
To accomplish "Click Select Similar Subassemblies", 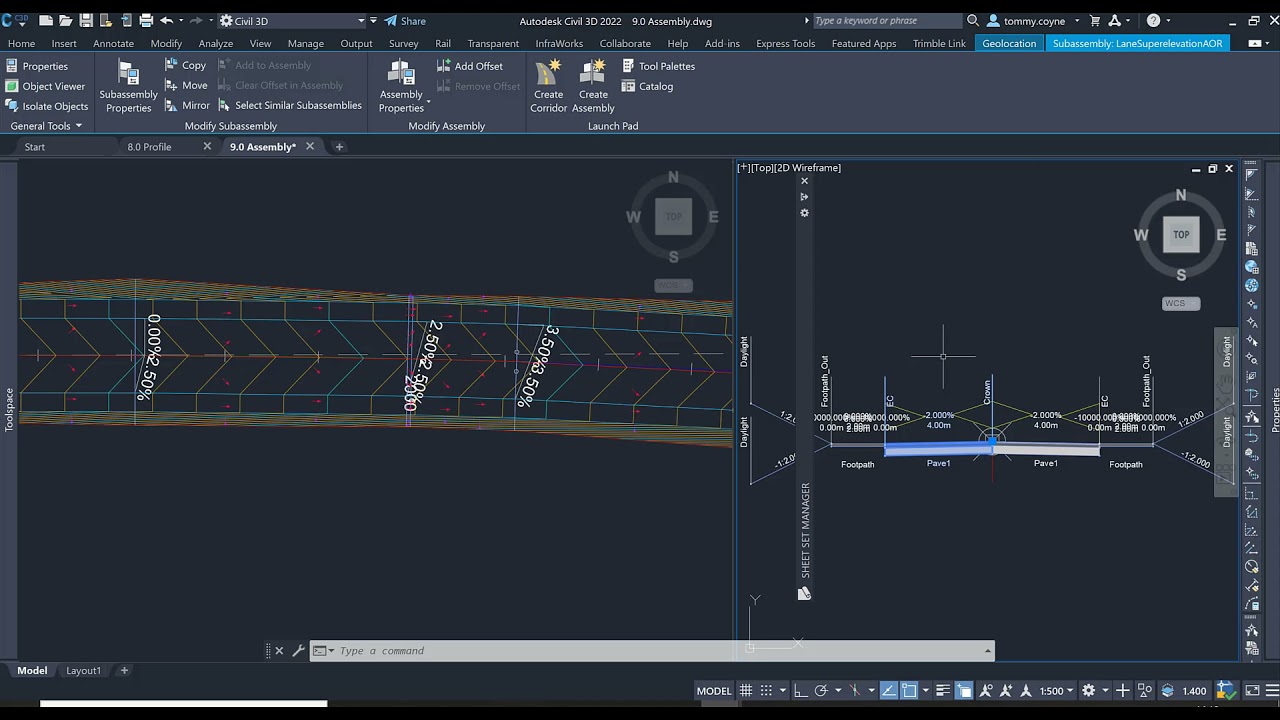I will tap(289, 105).
